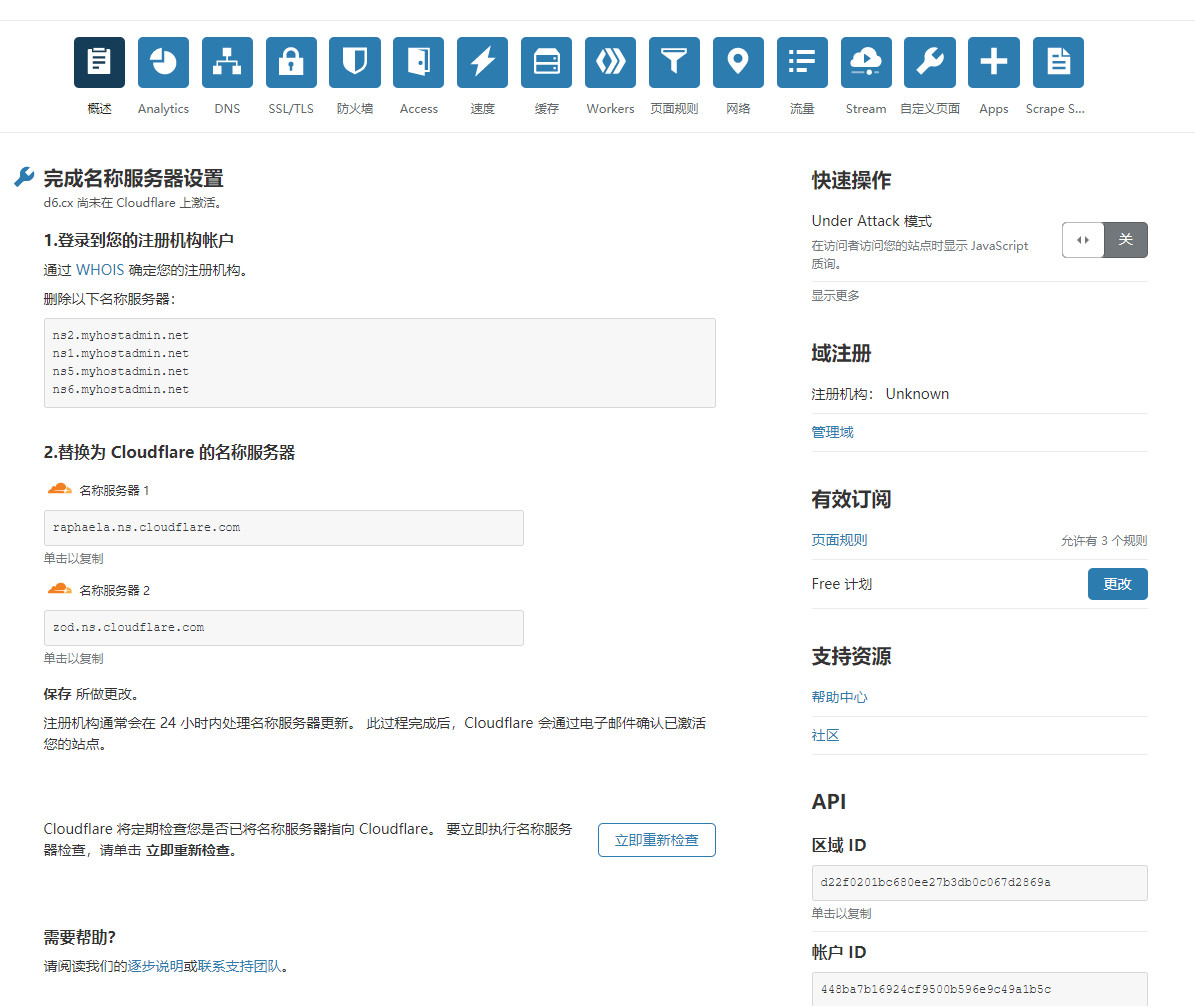The width and height of the screenshot is (1195, 1006).
Task: Open the 社区 link
Action: 825,735
